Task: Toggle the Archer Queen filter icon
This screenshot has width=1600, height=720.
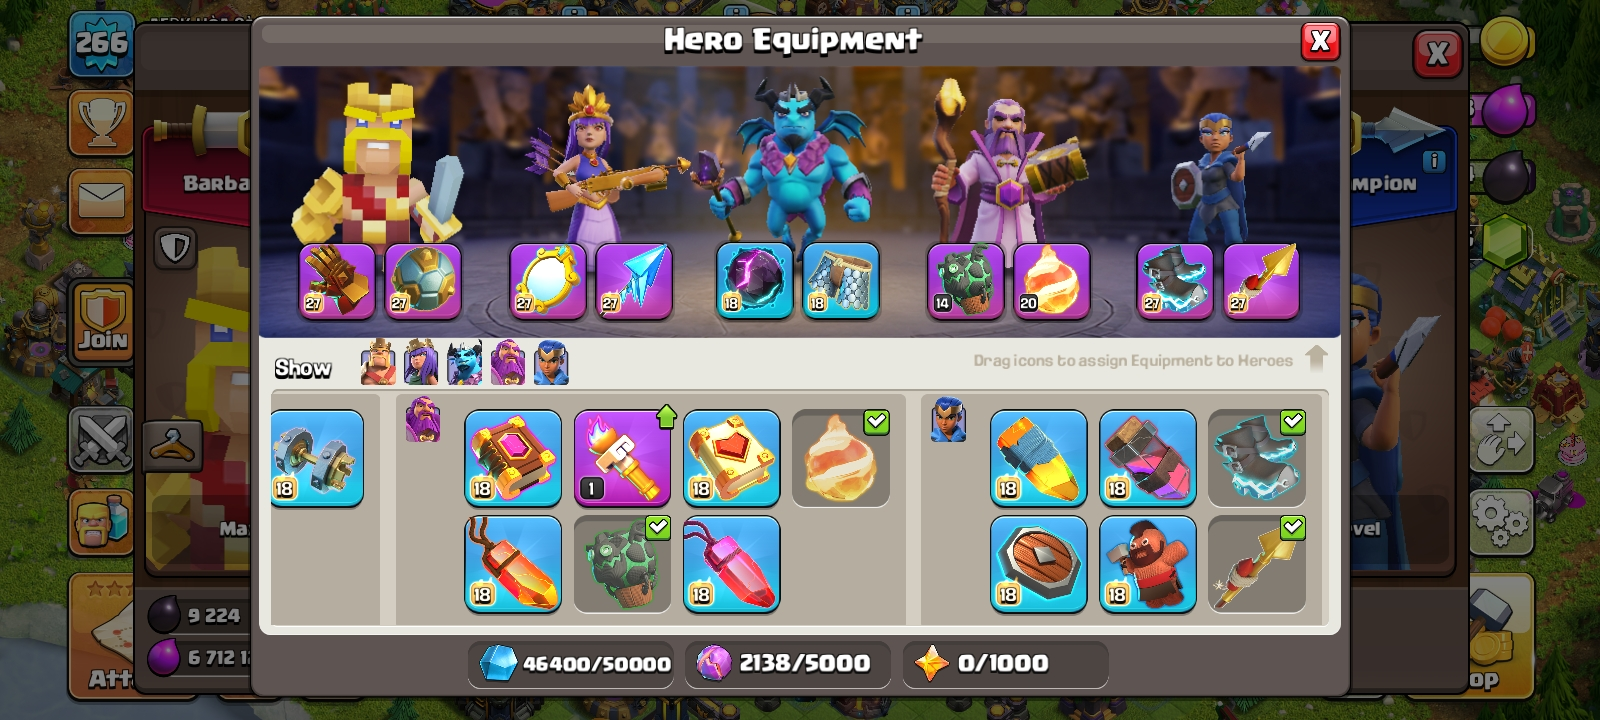Action: (421, 362)
